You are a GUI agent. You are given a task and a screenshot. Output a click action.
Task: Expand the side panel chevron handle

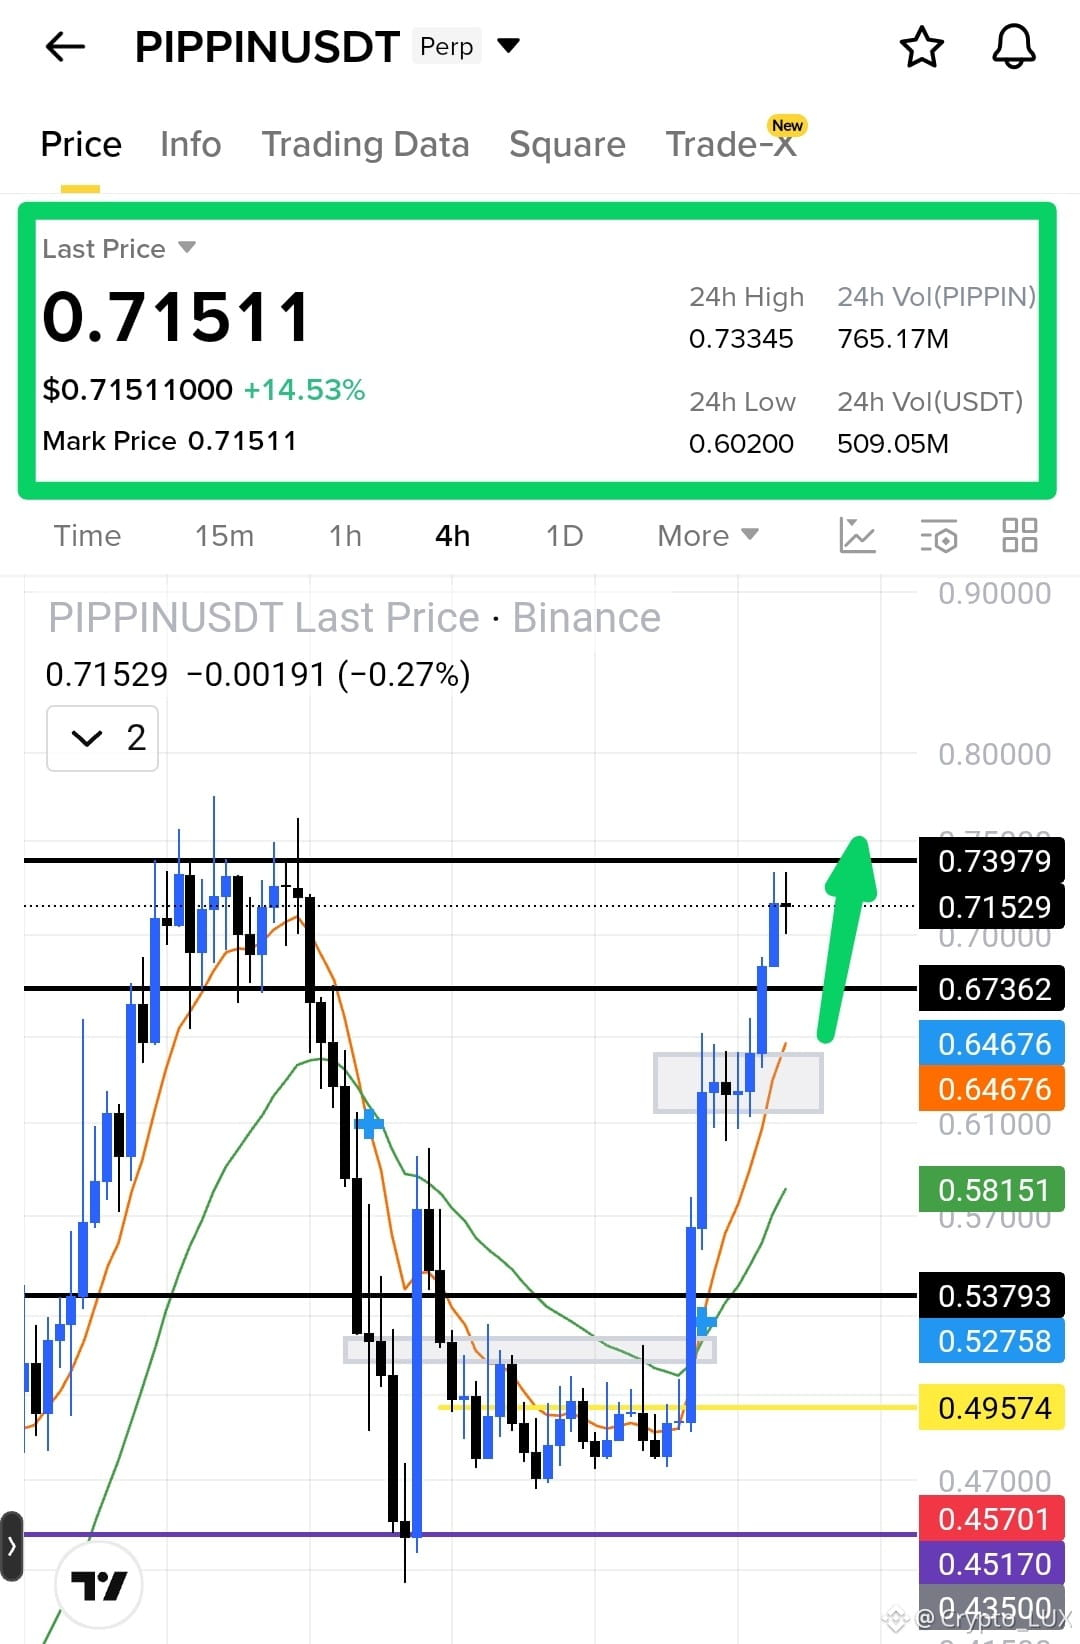point(11,1546)
